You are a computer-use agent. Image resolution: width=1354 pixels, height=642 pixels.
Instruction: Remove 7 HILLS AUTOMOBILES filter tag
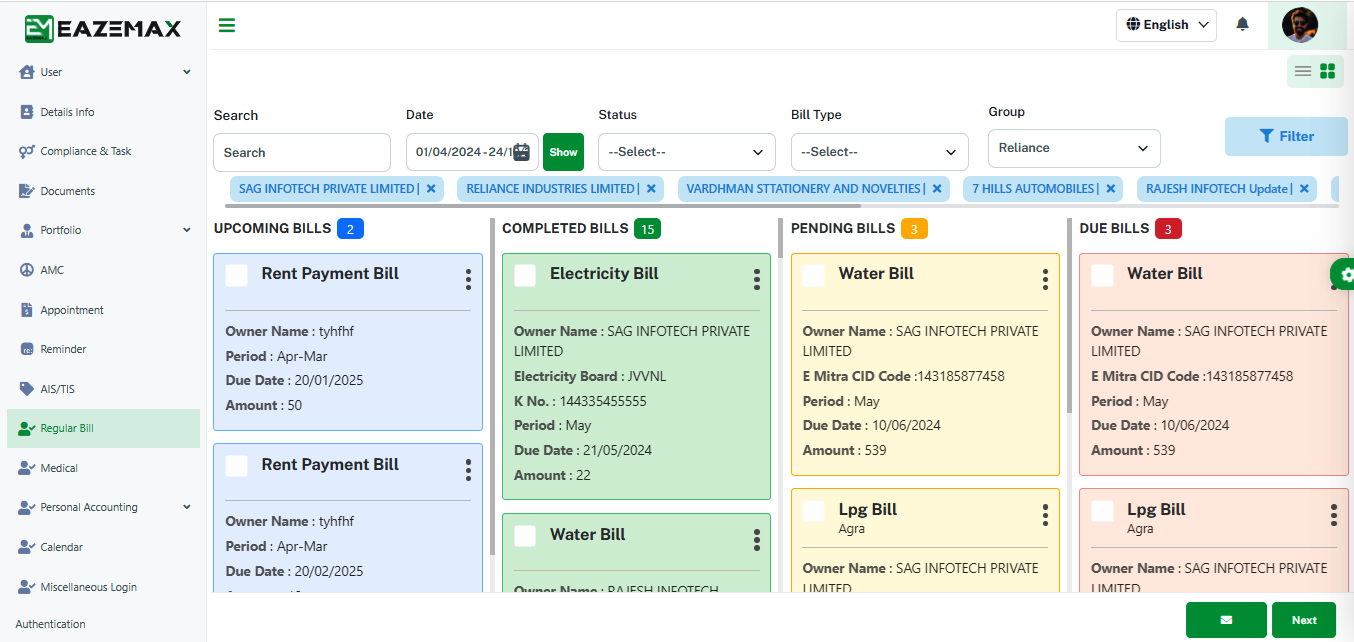click(x=1111, y=188)
